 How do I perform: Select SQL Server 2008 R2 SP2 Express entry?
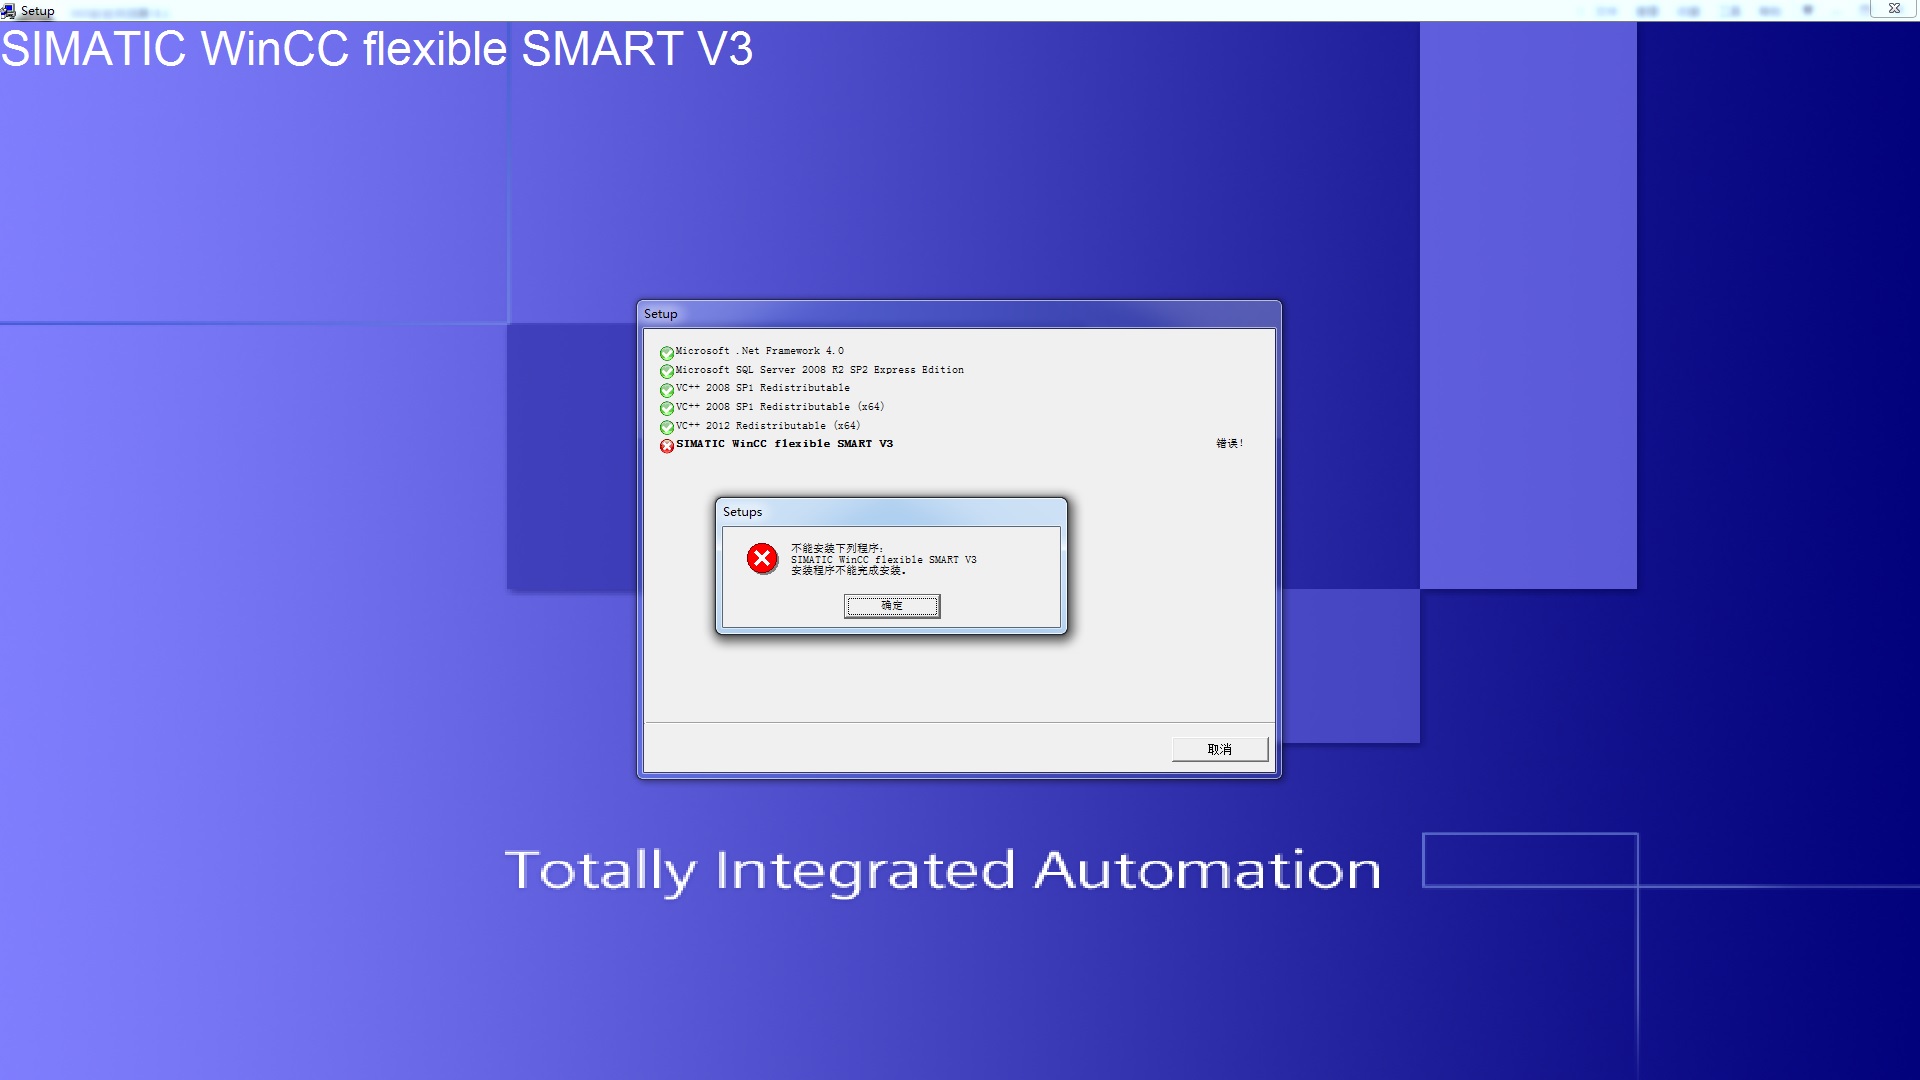(x=819, y=370)
